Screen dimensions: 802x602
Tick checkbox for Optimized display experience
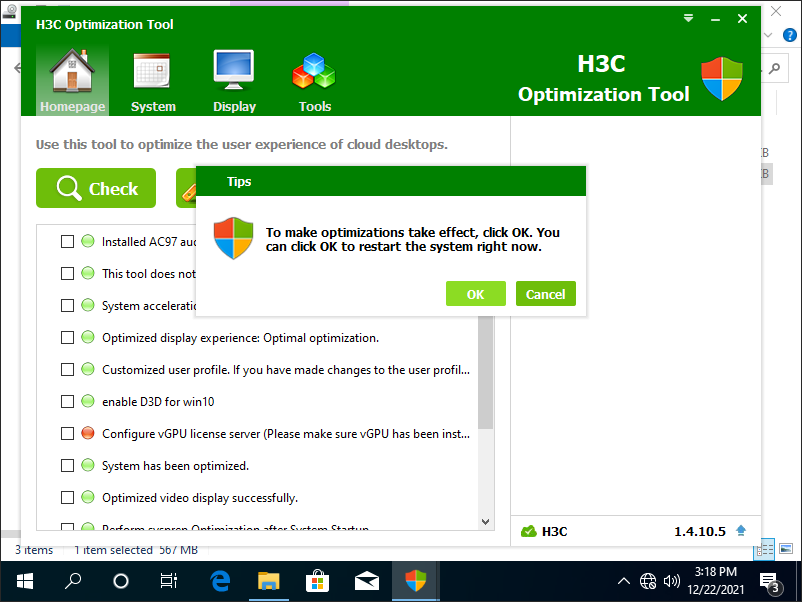pyautogui.click(x=68, y=338)
